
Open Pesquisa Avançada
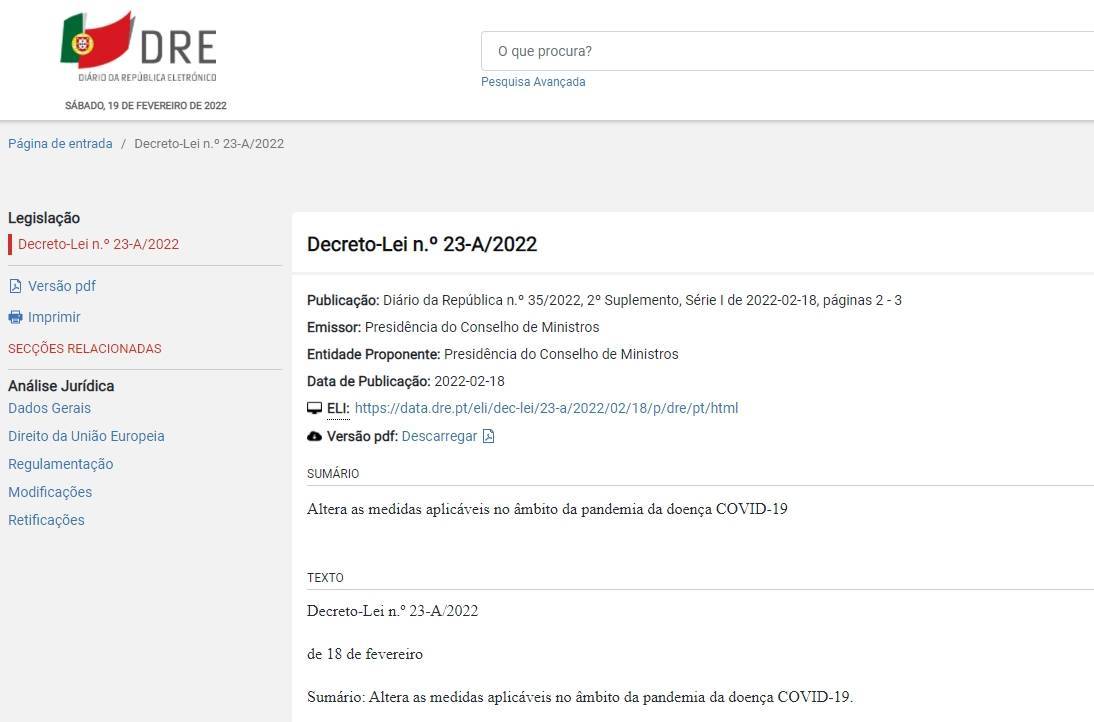tap(533, 82)
